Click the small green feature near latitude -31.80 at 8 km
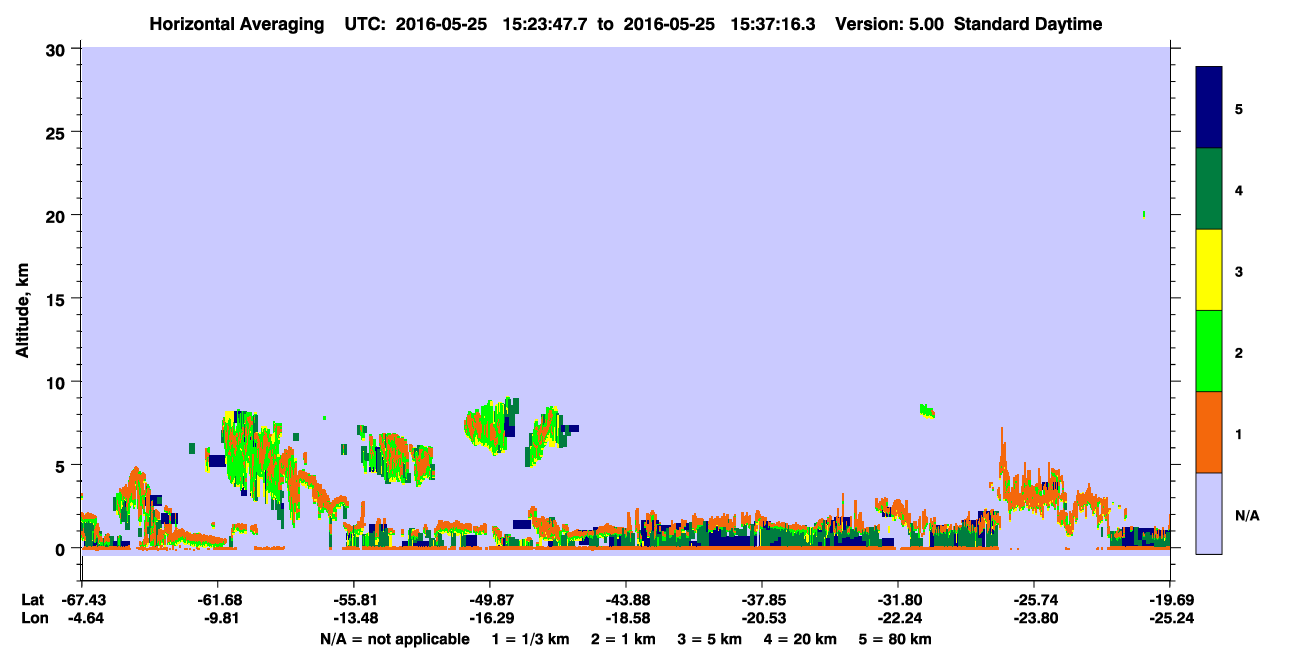 [x=927, y=410]
